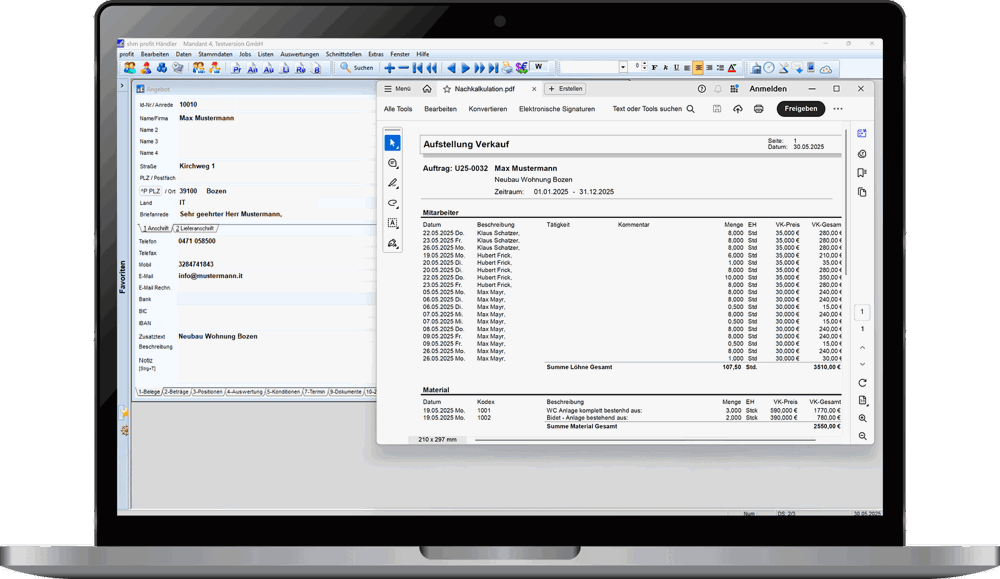Rotate the PDF page with the rotate icon
The image size is (1000, 579).
point(862,383)
